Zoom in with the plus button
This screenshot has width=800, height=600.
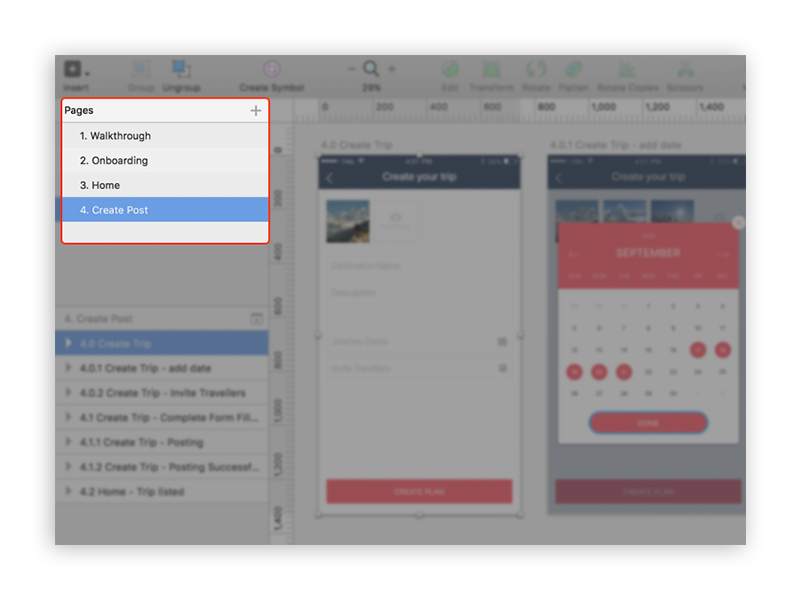coord(391,68)
